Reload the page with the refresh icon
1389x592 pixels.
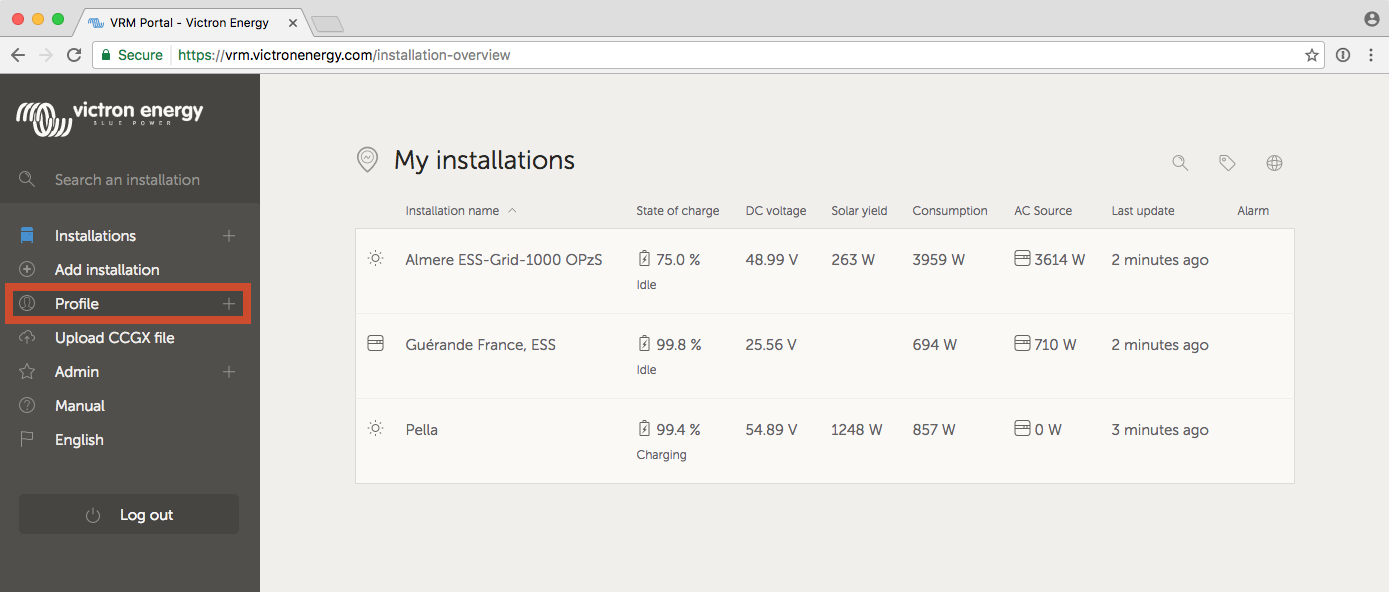coord(74,55)
